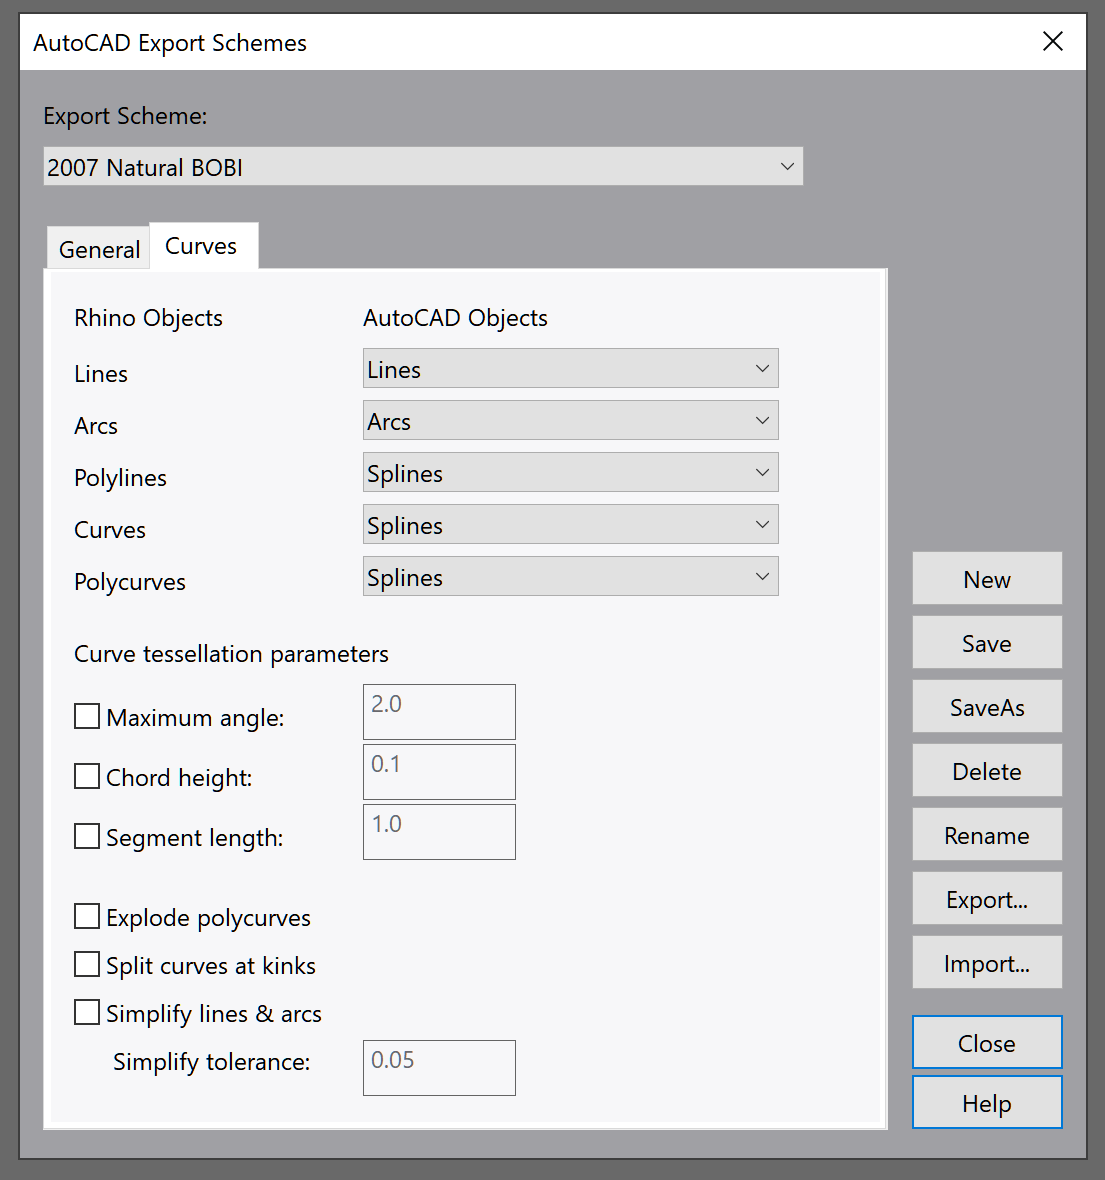
Task: Rename the export scheme
Action: tap(987, 835)
